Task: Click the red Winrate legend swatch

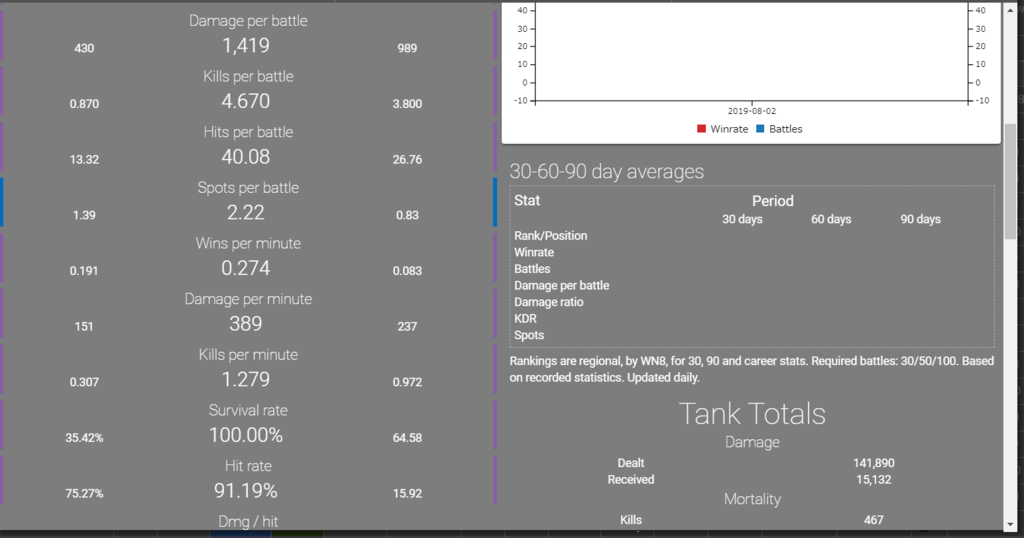Action: click(x=701, y=129)
